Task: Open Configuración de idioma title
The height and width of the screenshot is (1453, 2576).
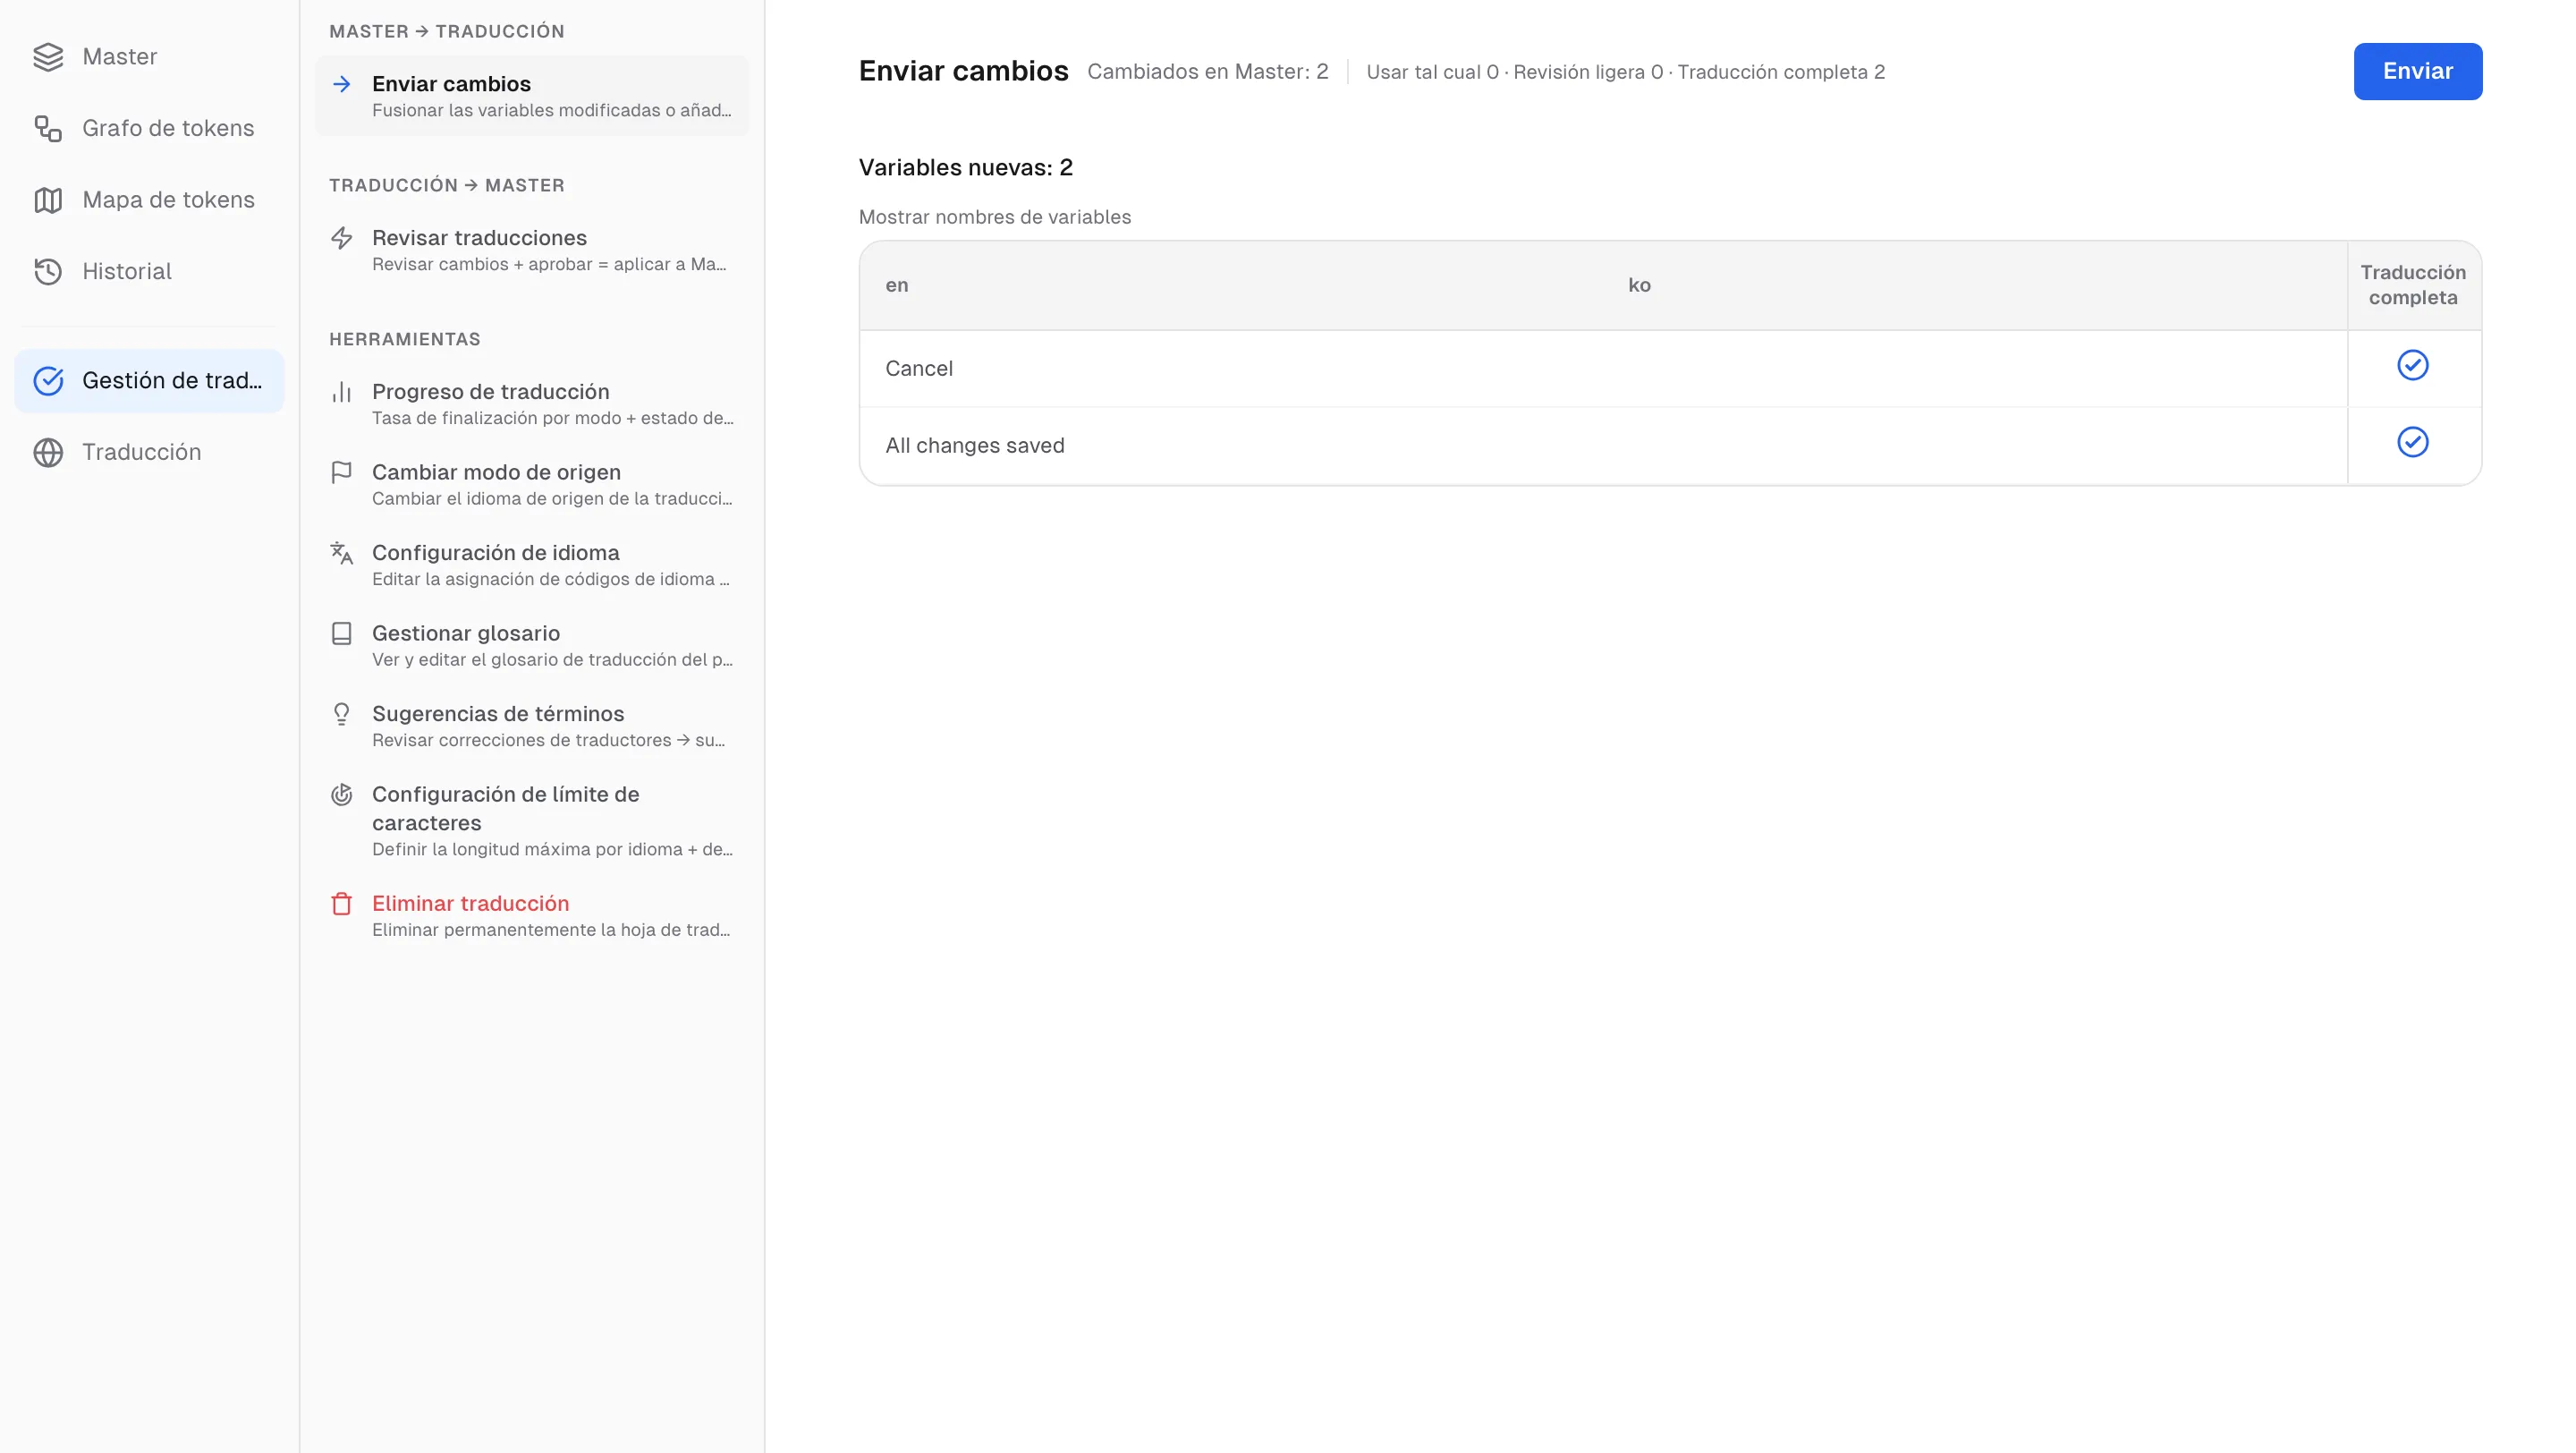Action: pyautogui.click(x=496, y=553)
